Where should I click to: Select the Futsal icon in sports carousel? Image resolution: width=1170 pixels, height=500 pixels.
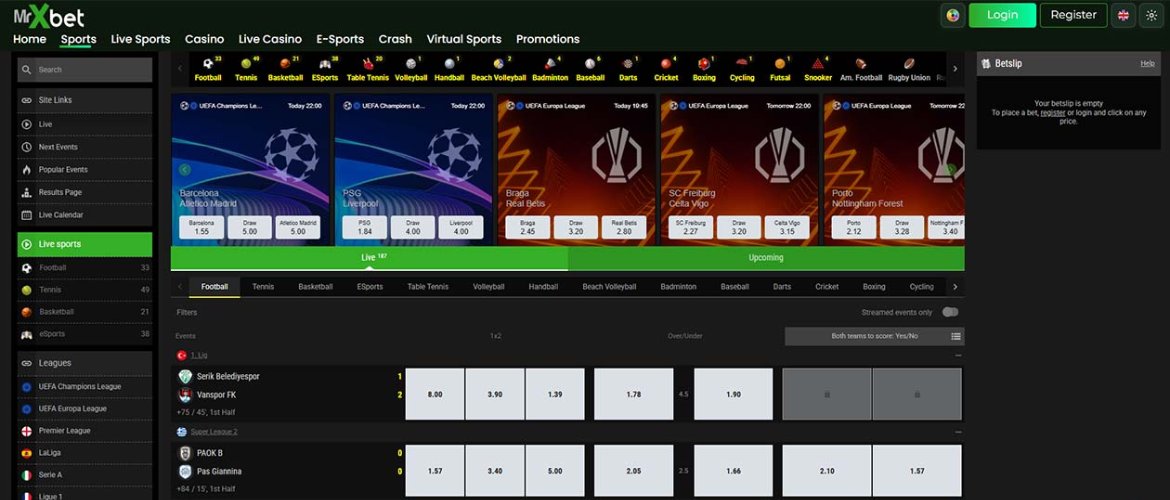(780, 64)
